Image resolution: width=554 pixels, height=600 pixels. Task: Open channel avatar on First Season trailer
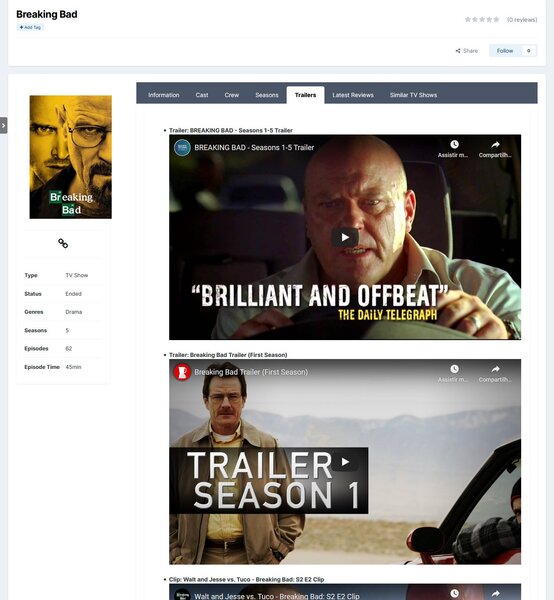click(x=182, y=372)
